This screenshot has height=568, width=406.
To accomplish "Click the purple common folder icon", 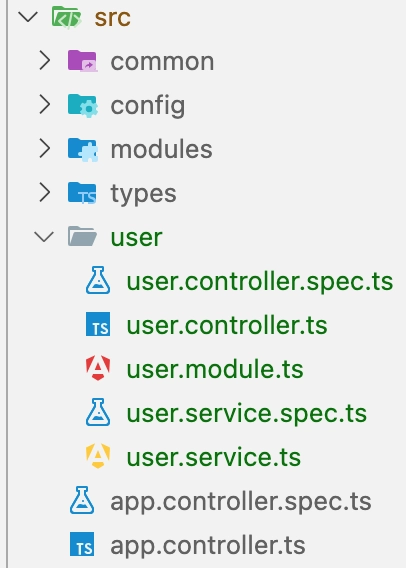I will [82, 61].
